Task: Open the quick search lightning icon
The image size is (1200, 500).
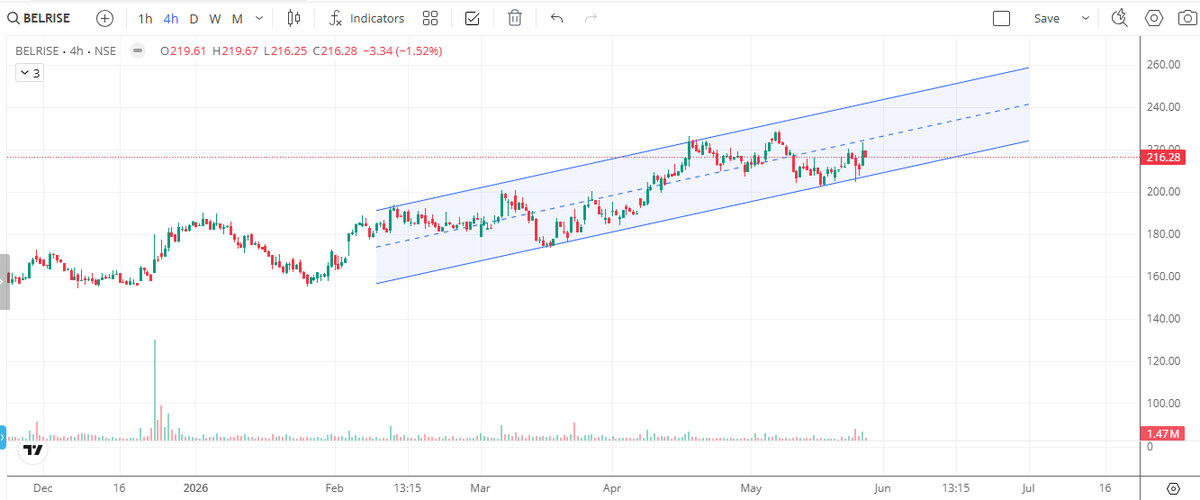Action: click(1119, 18)
